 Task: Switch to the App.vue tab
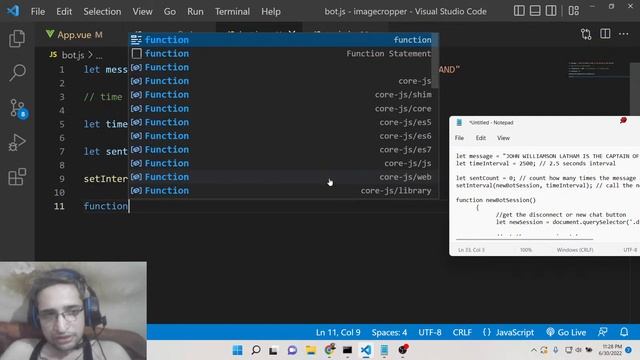click(74, 35)
